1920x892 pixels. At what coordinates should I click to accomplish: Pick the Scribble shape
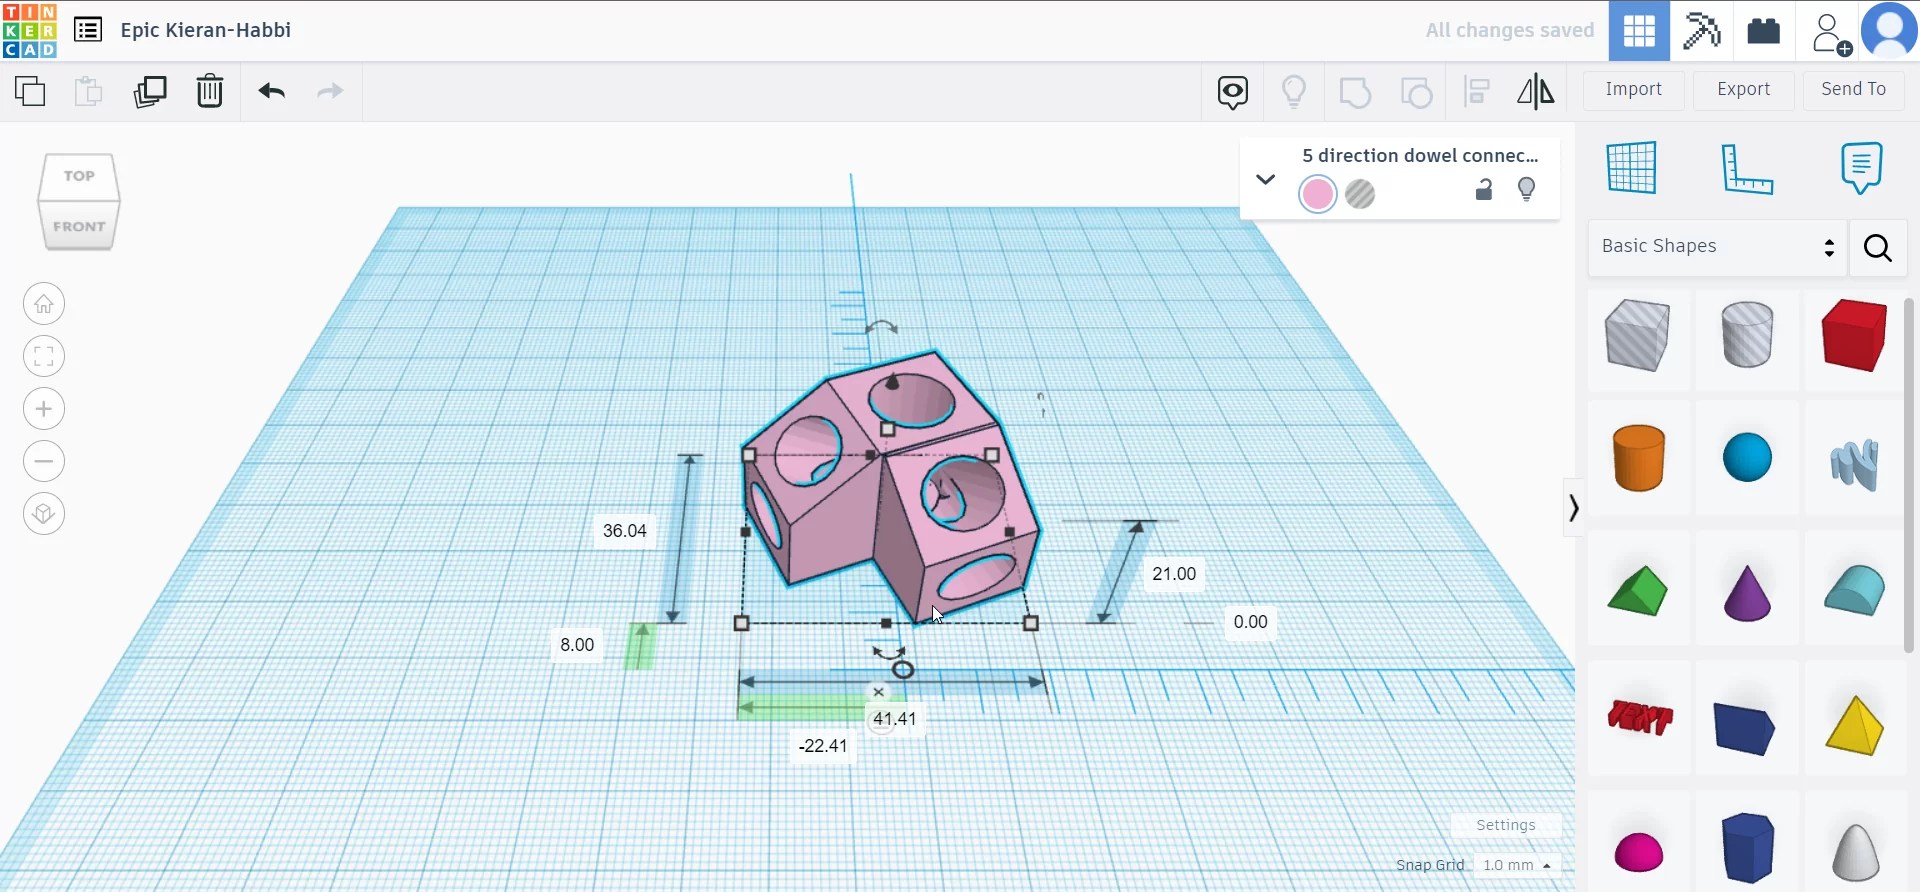pos(1855,464)
